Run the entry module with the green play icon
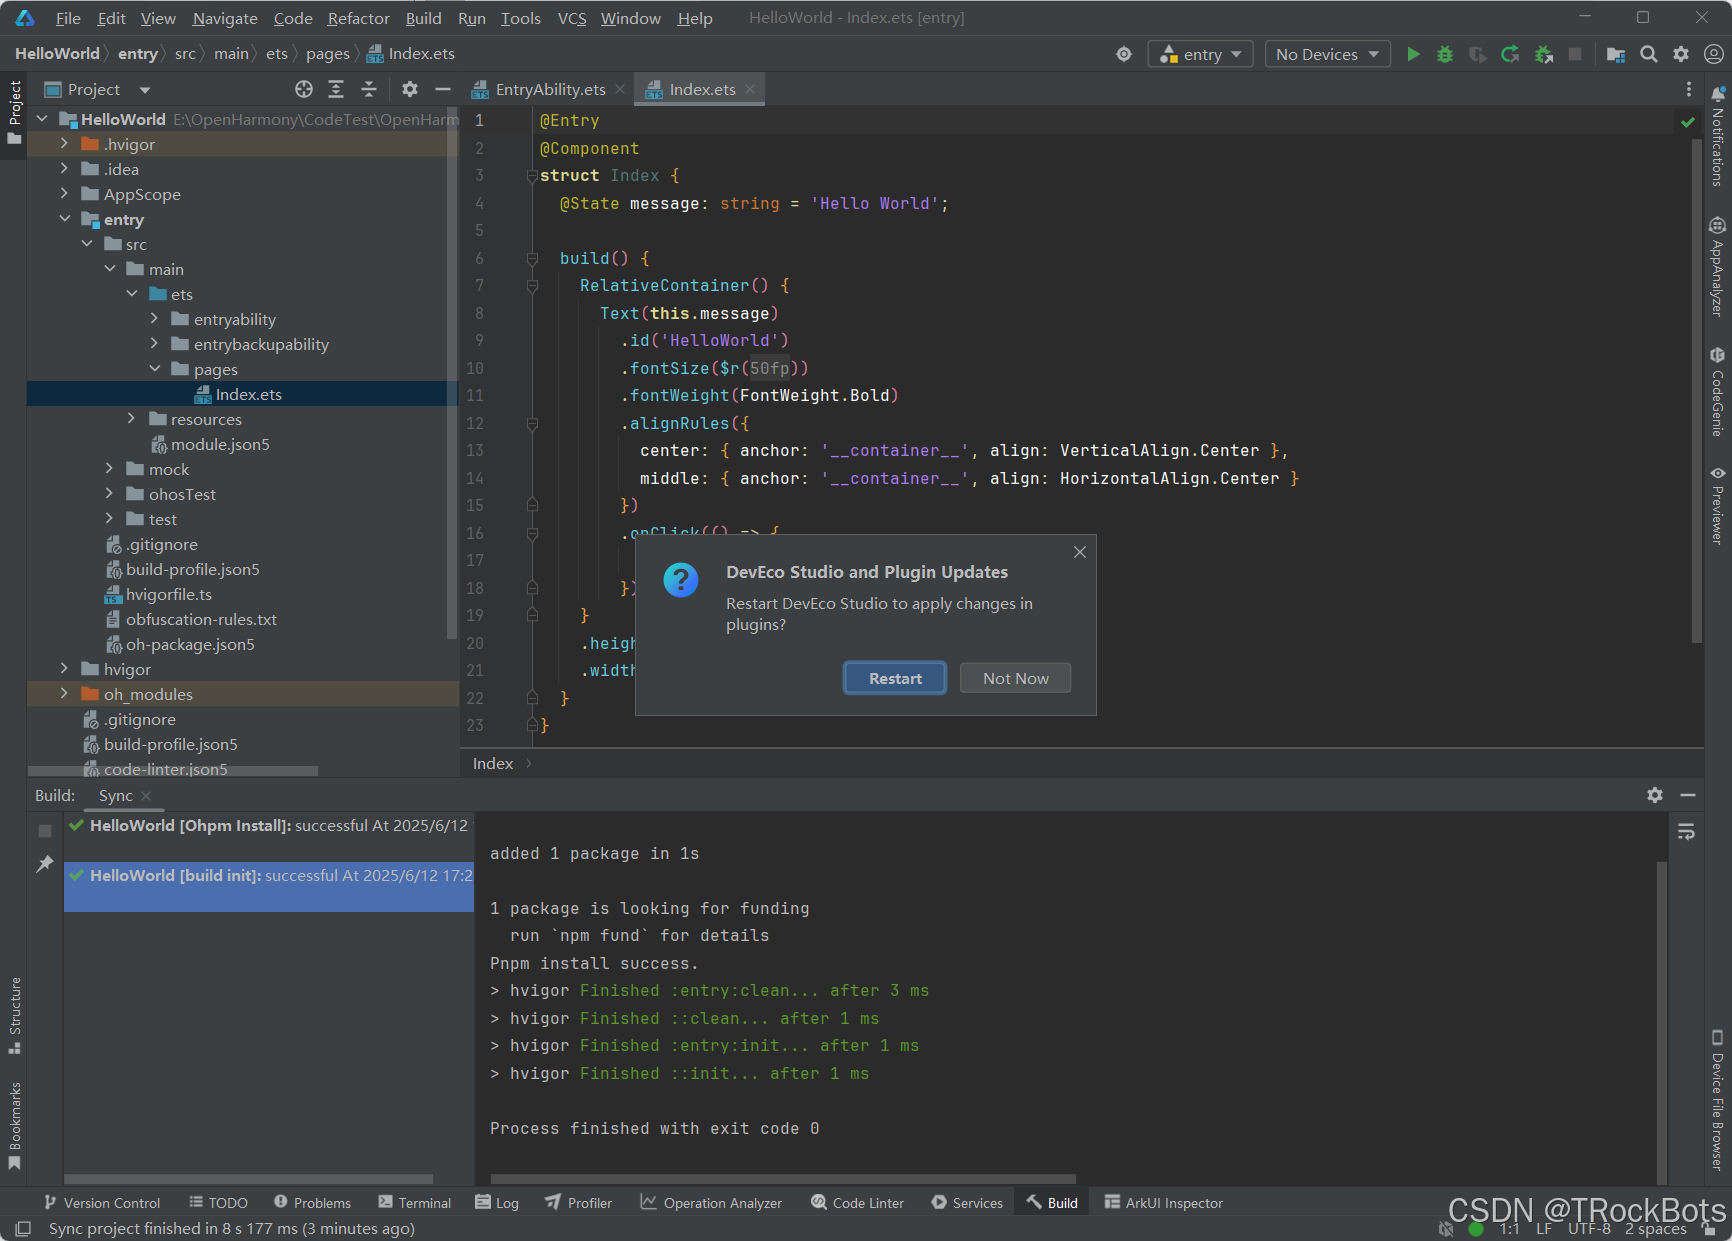The height and width of the screenshot is (1241, 1732). click(1413, 54)
